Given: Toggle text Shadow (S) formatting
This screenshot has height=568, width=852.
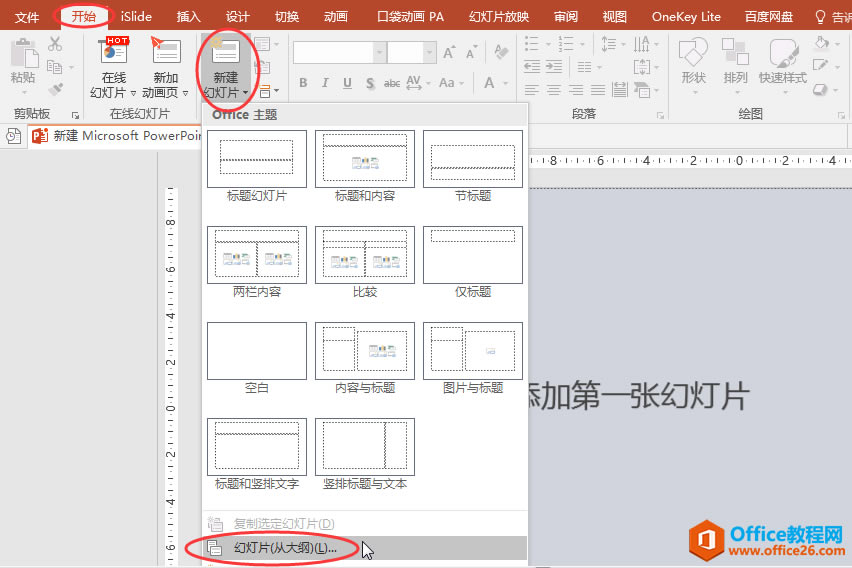Looking at the screenshot, I should click(370, 83).
